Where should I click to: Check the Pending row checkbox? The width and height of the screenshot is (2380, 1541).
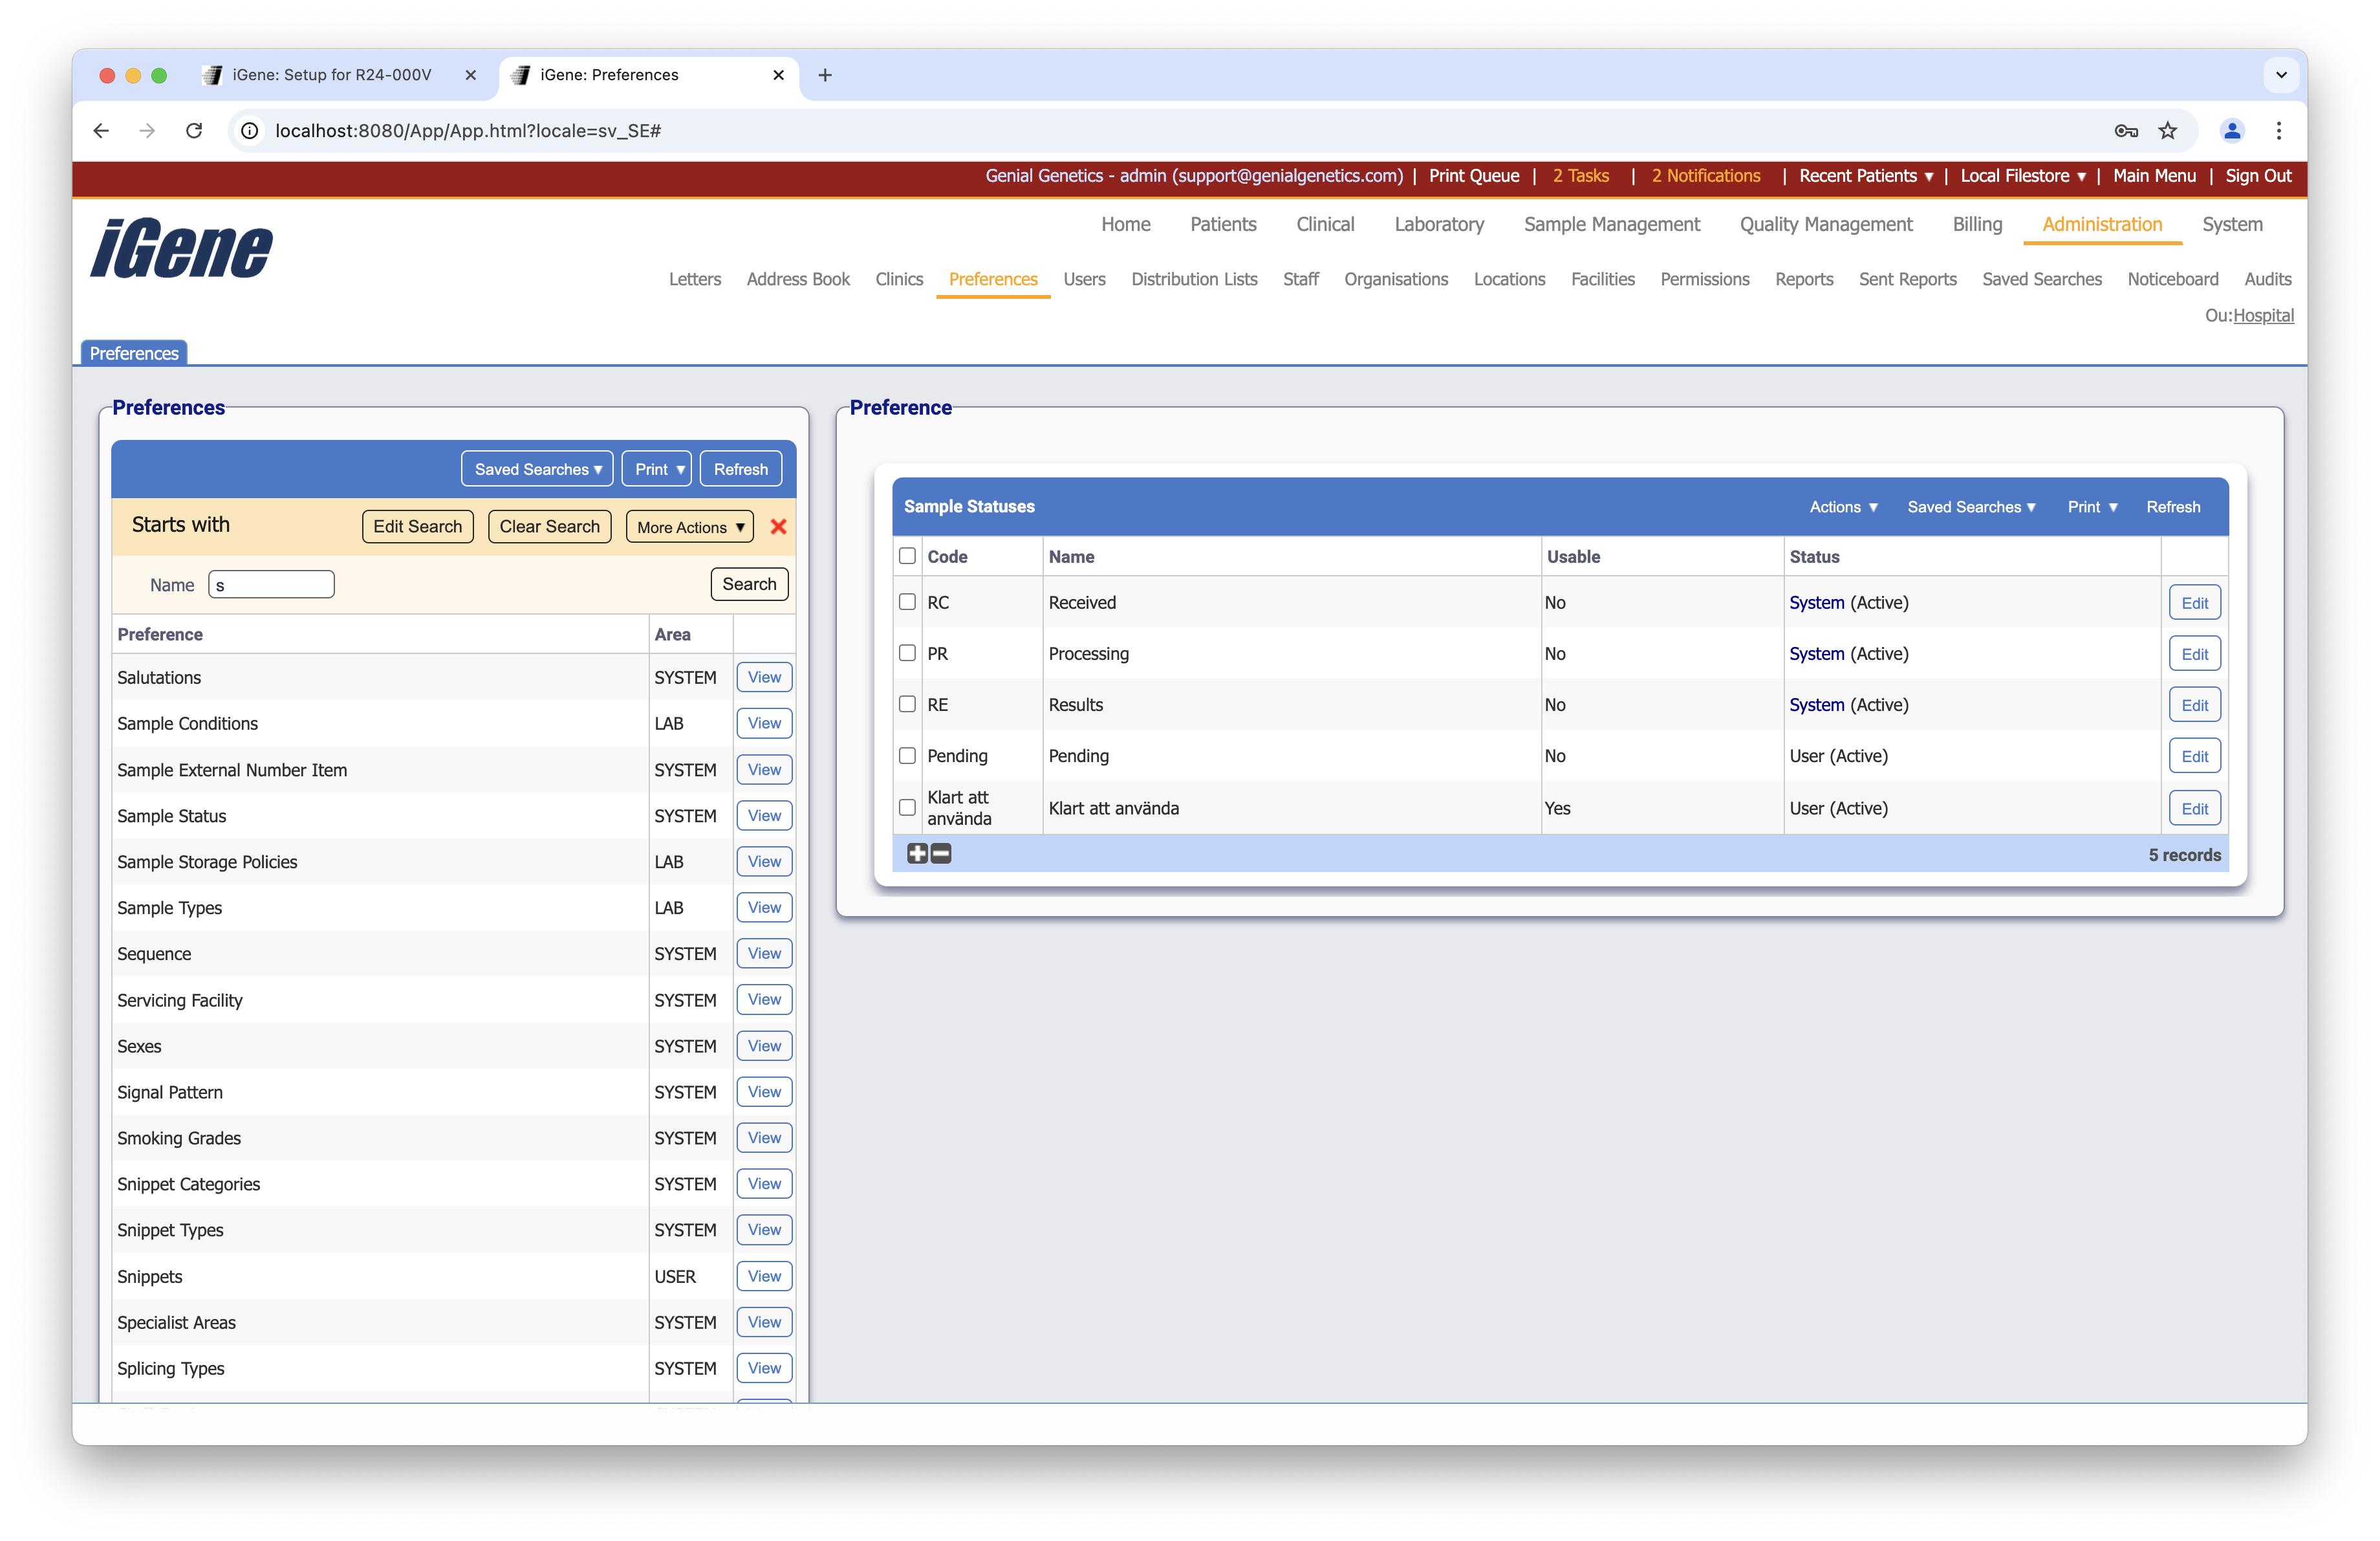(907, 756)
